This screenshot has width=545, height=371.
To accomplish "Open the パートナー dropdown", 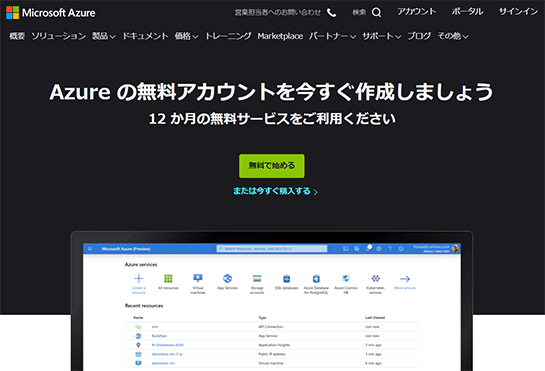I will (x=332, y=36).
